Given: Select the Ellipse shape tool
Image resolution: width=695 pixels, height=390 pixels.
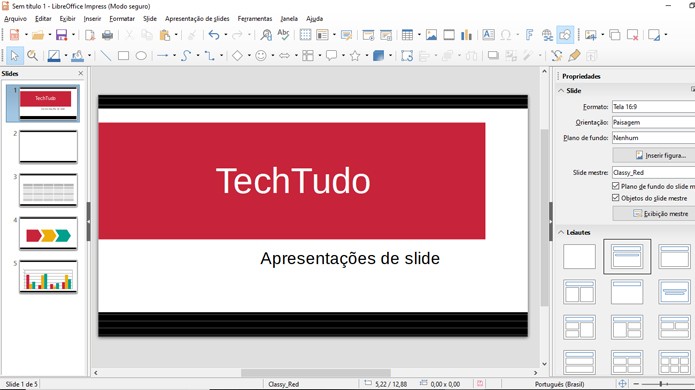Looking at the screenshot, I should coord(141,55).
